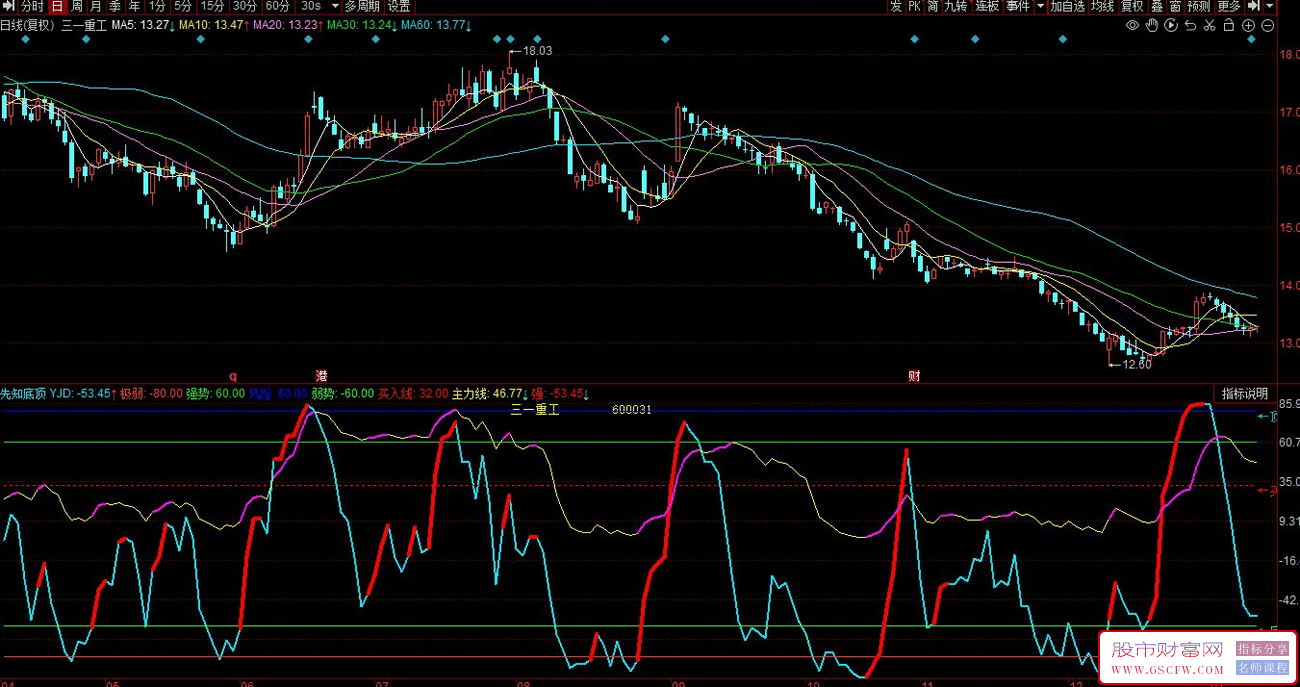Toggle the padlock lock icon
The width and height of the screenshot is (1300, 687).
1228,25
